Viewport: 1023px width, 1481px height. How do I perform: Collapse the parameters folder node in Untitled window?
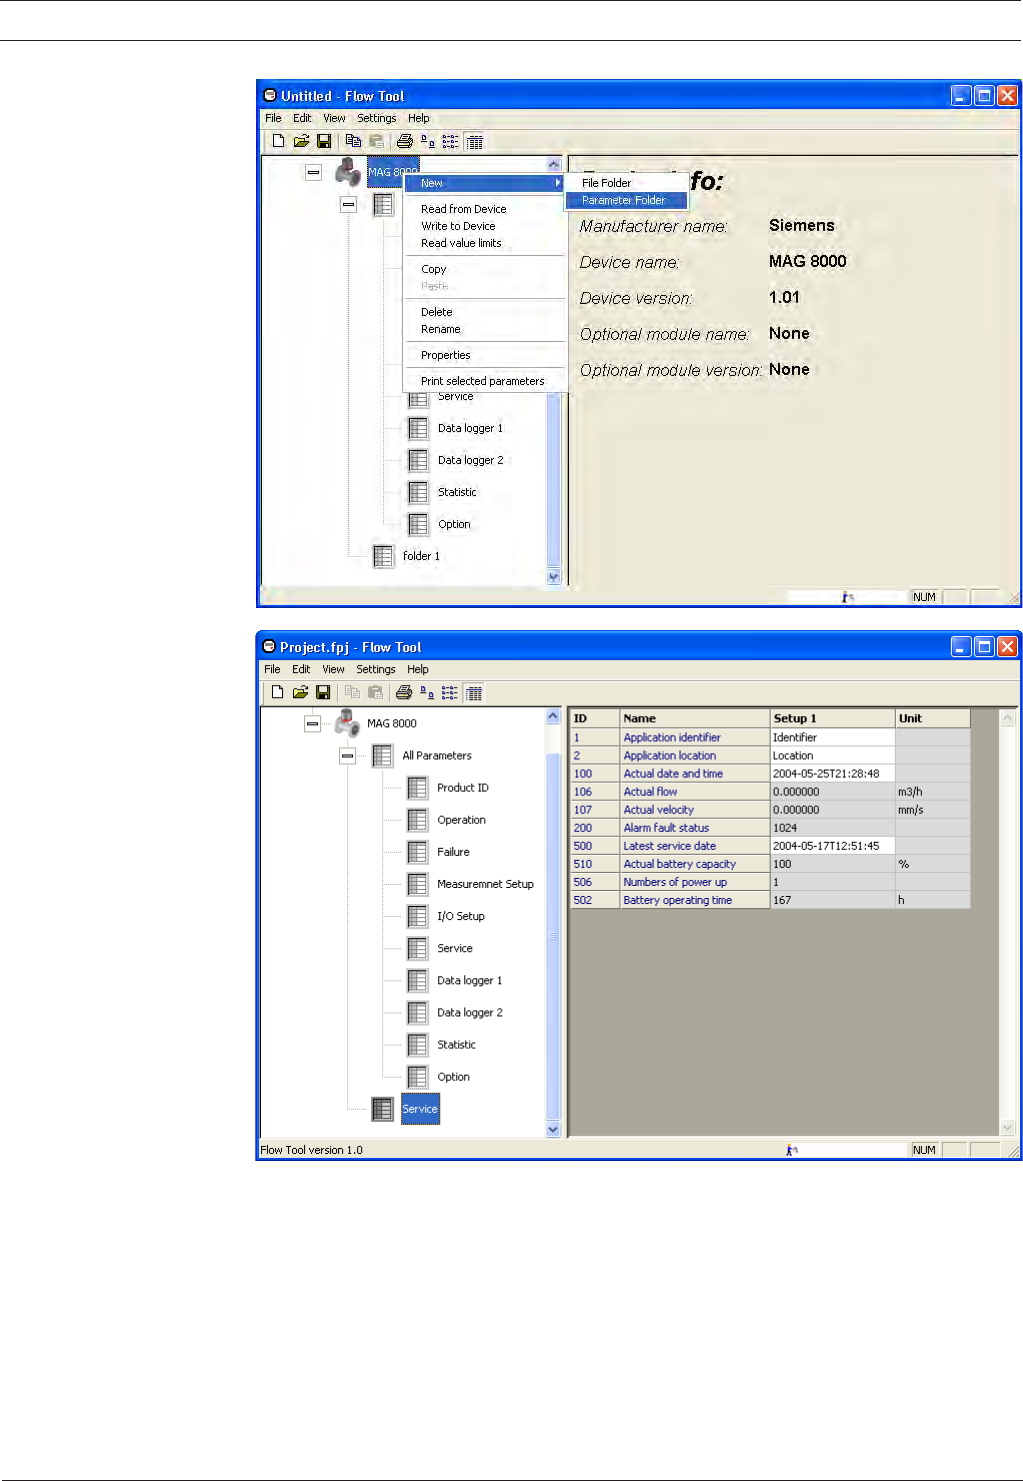pyautogui.click(x=348, y=204)
